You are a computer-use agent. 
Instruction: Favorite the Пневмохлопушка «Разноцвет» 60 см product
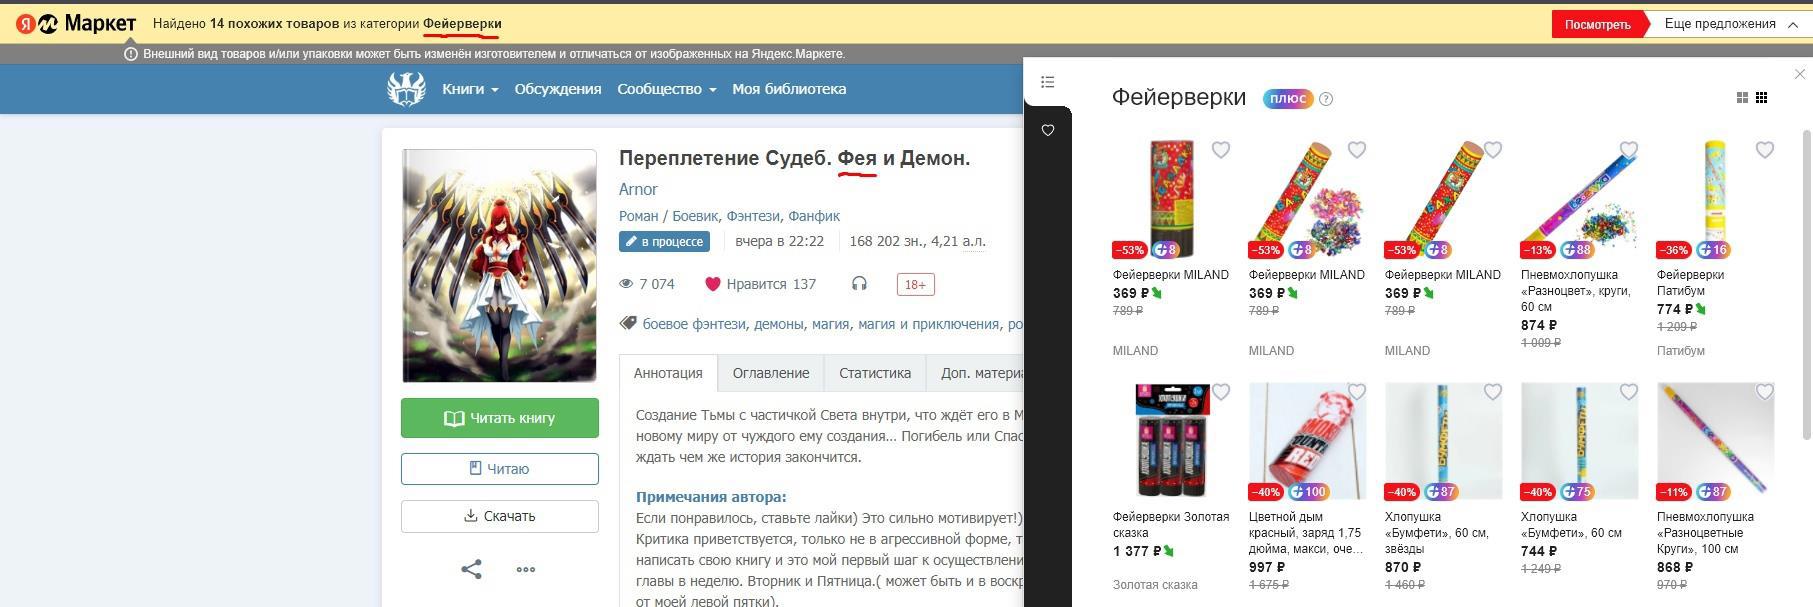[1629, 150]
